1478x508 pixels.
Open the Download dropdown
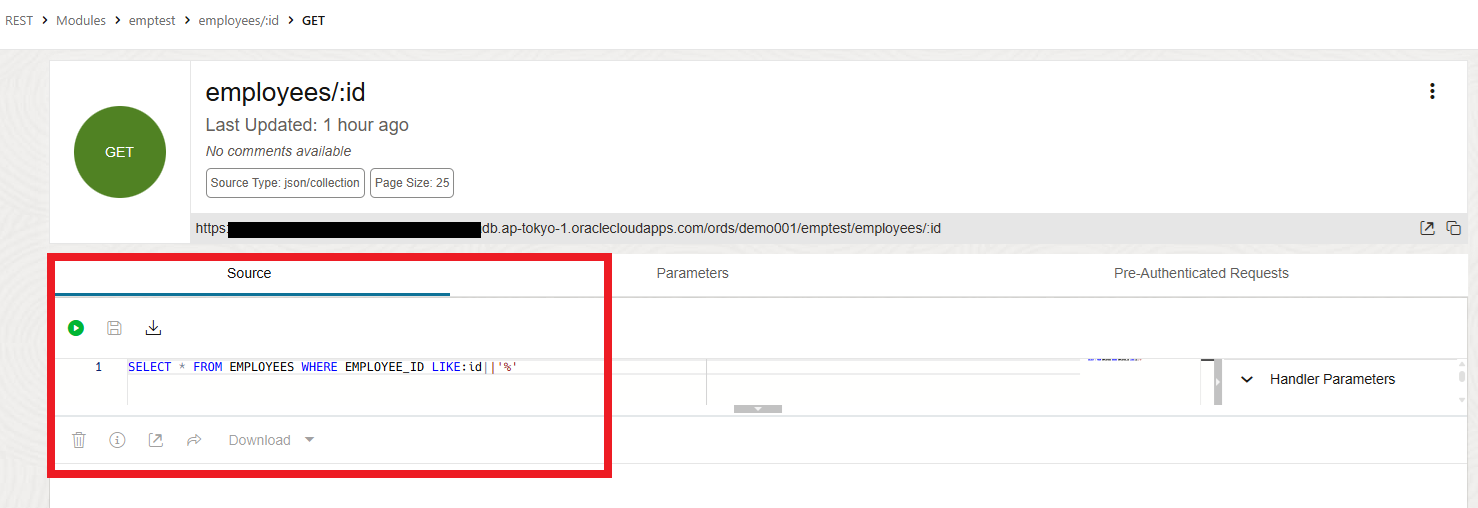pyautogui.click(x=271, y=440)
